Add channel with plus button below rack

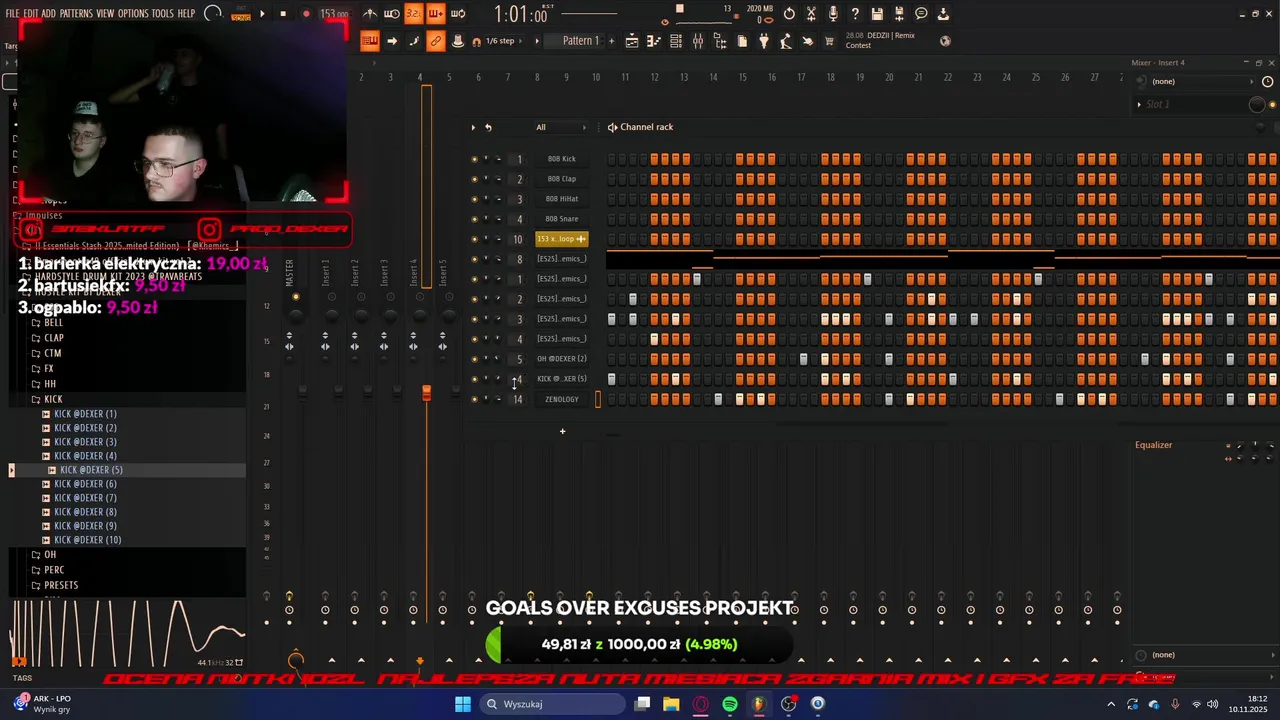[x=562, y=431]
